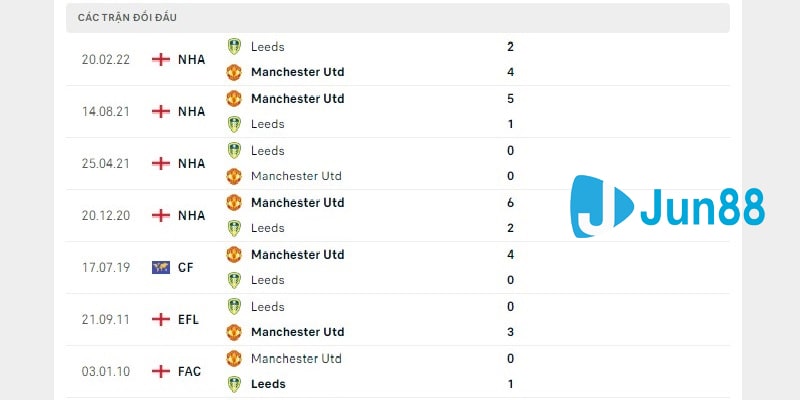Click score 6 for Manchester Utd
800x400 pixels.
511,202
